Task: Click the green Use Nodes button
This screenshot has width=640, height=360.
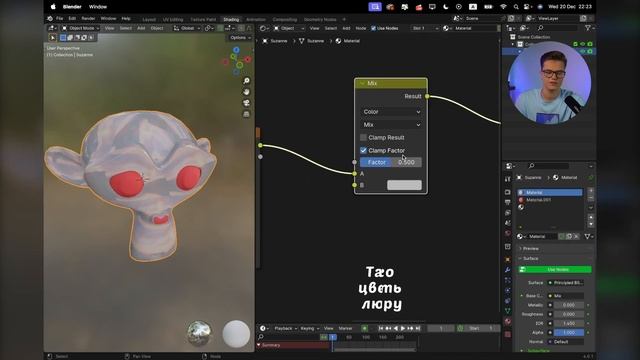Action: [x=555, y=269]
